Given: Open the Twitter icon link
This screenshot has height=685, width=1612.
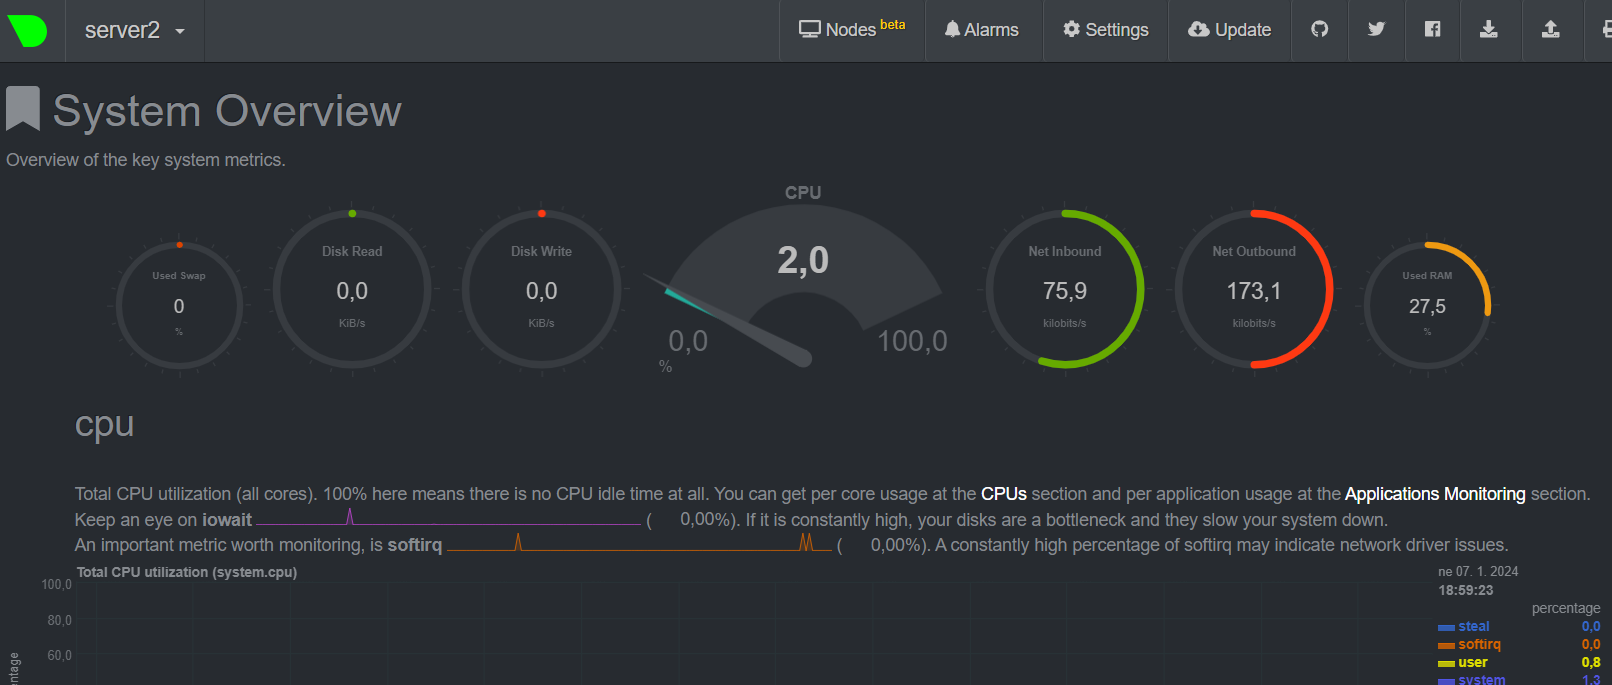Looking at the screenshot, I should point(1376,30).
